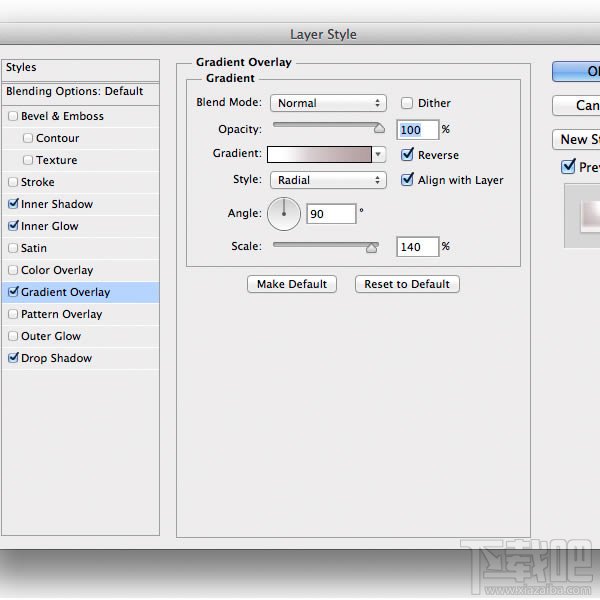Click the Opacity value field

[x=417, y=130]
